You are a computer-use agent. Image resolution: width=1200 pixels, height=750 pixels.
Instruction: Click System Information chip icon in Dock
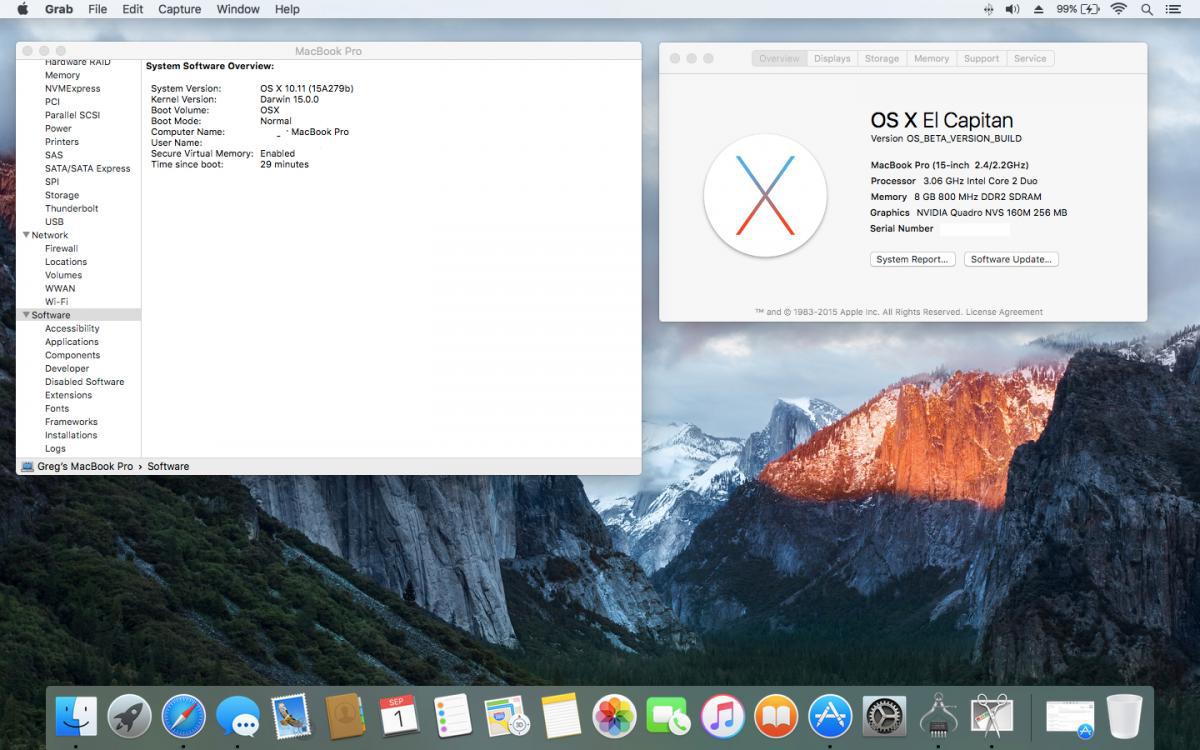click(938, 716)
